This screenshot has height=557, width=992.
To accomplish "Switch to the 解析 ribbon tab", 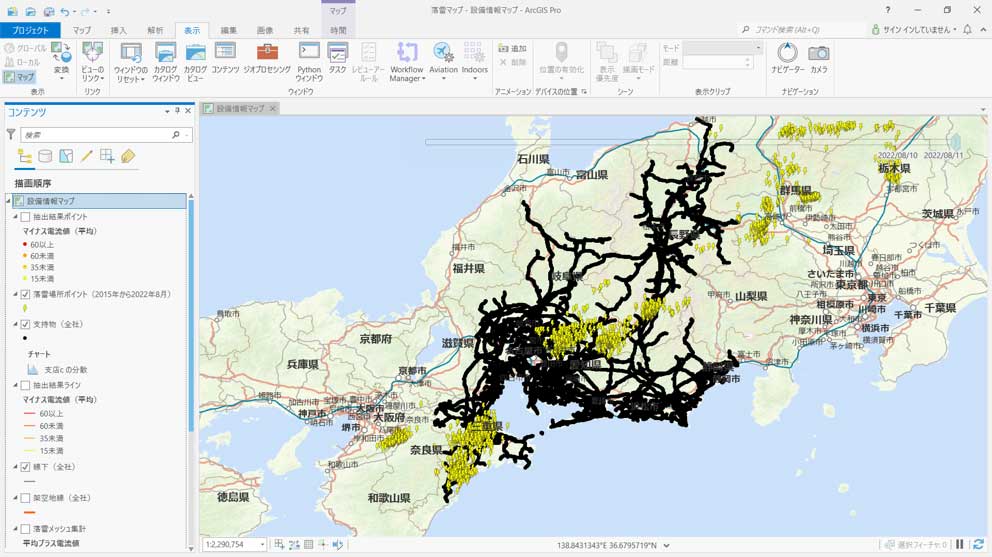I will (155, 31).
